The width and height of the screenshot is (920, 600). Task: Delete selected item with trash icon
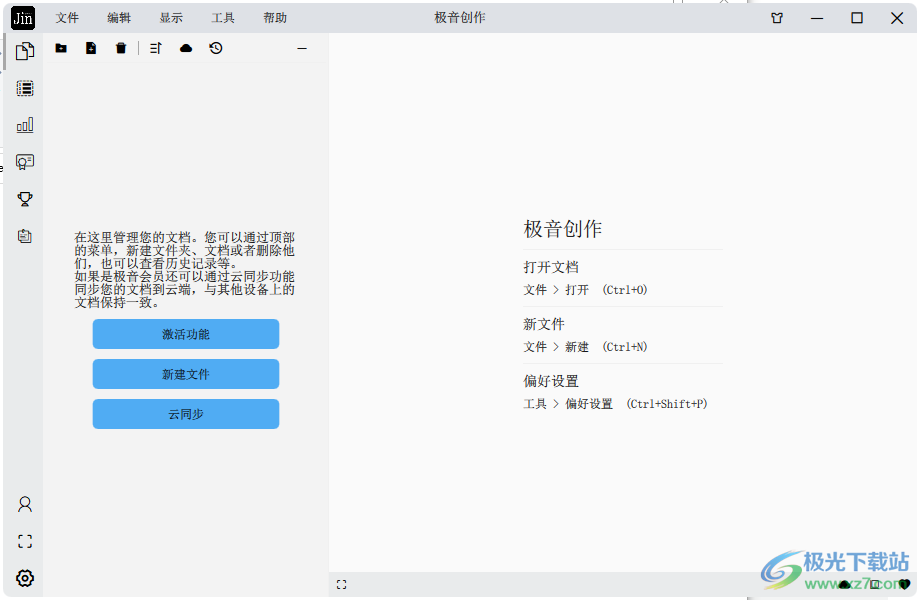121,48
